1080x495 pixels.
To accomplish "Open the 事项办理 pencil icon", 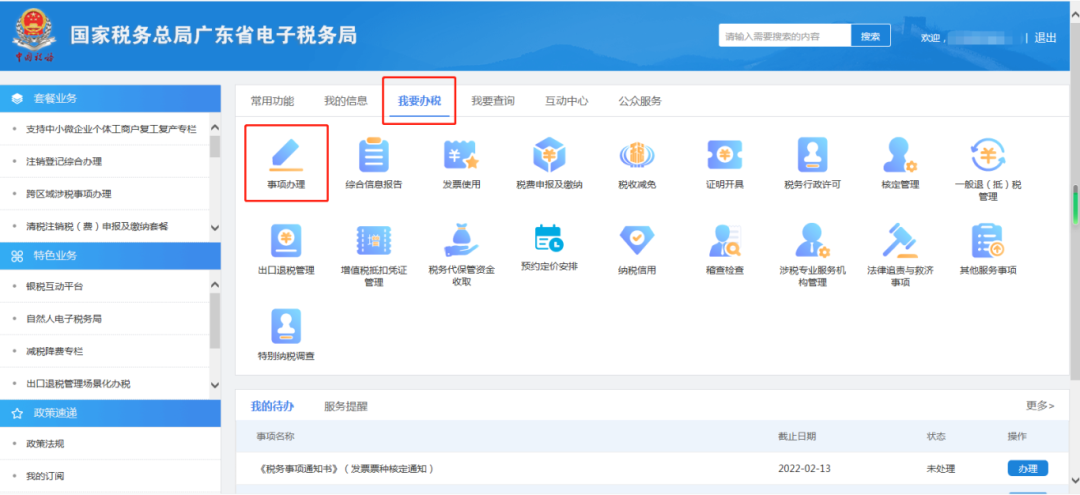I will [286, 154].
